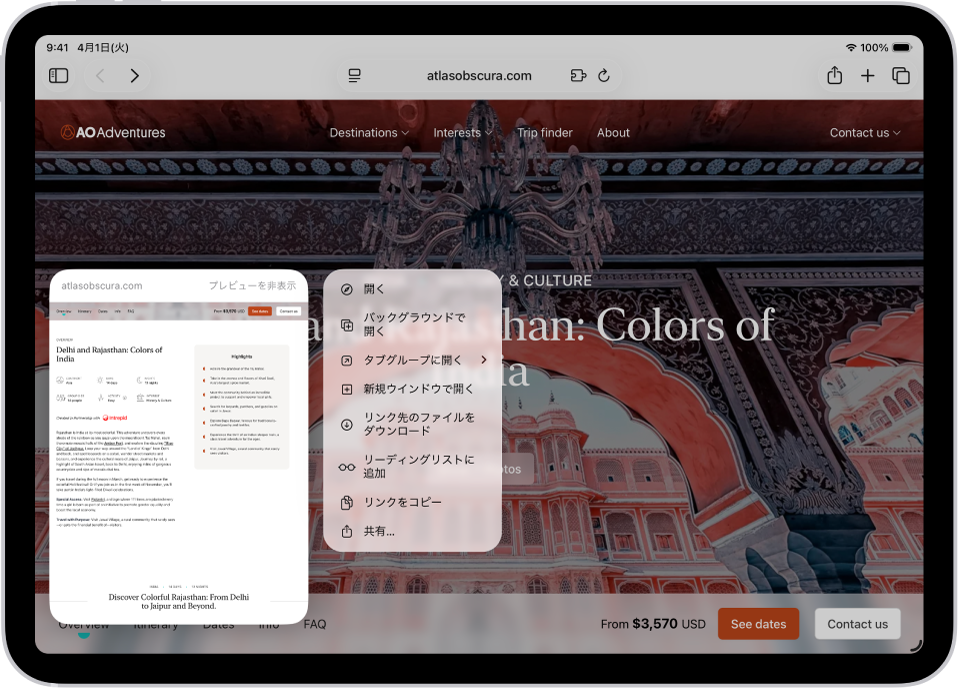Viewport: 960px width, 689px height.
Task: Tap the reading list glasses icon
Action: 347,467
